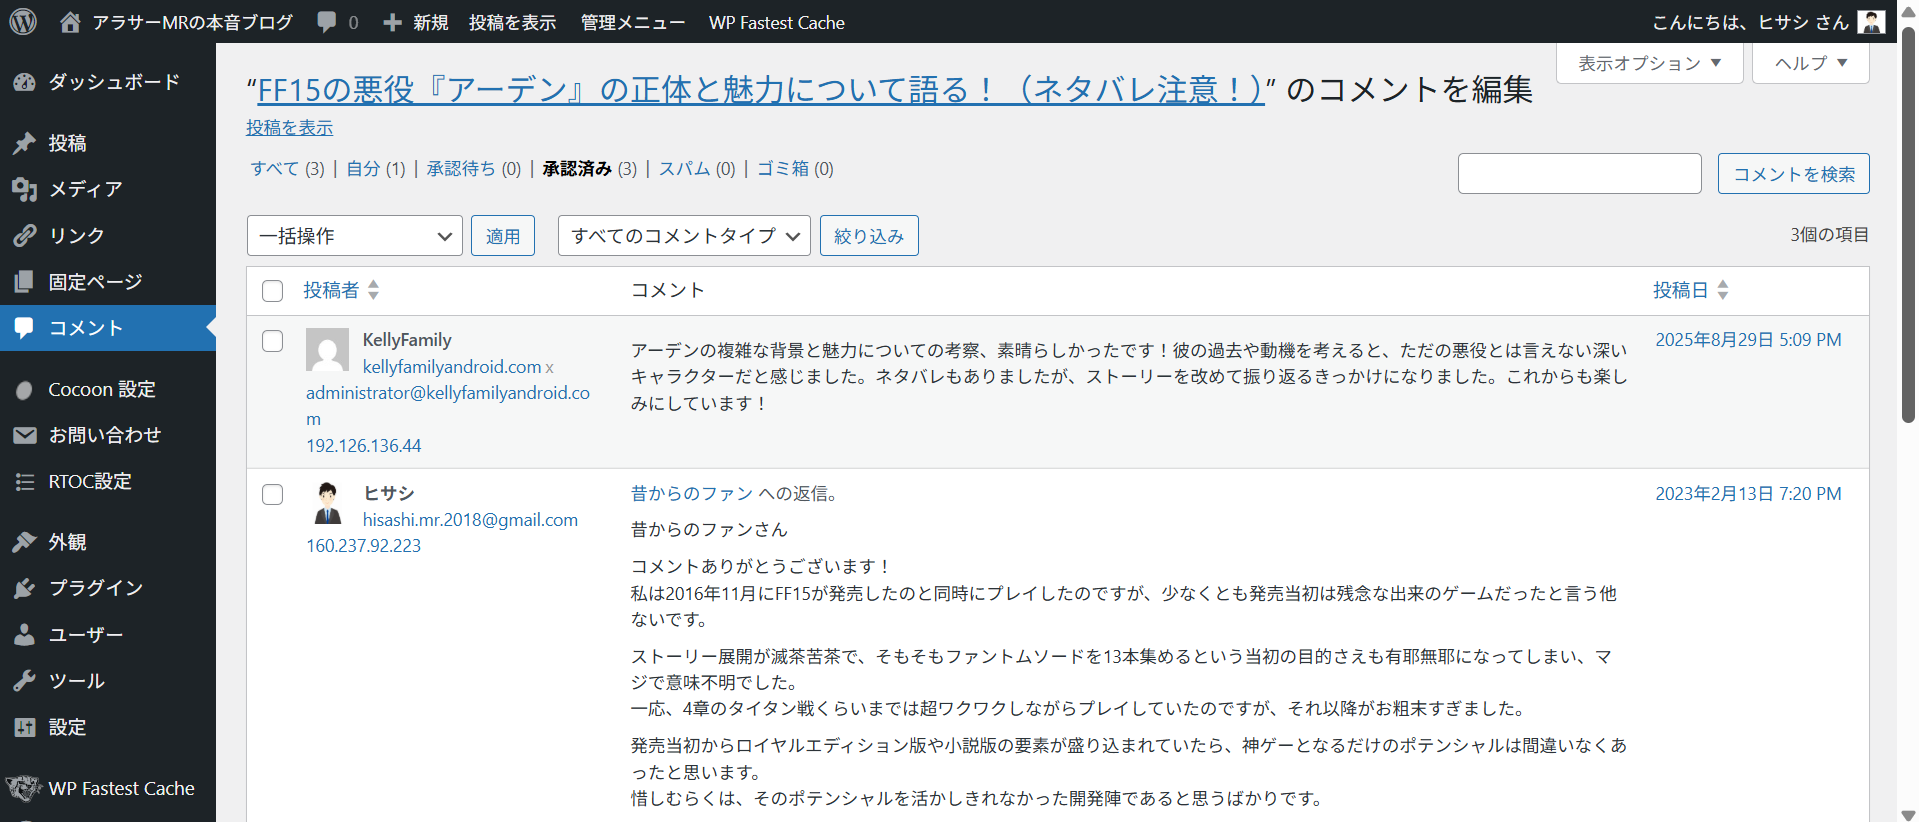1919x822 pixels.
Task: Click the 適用 button
Action: 503,236
